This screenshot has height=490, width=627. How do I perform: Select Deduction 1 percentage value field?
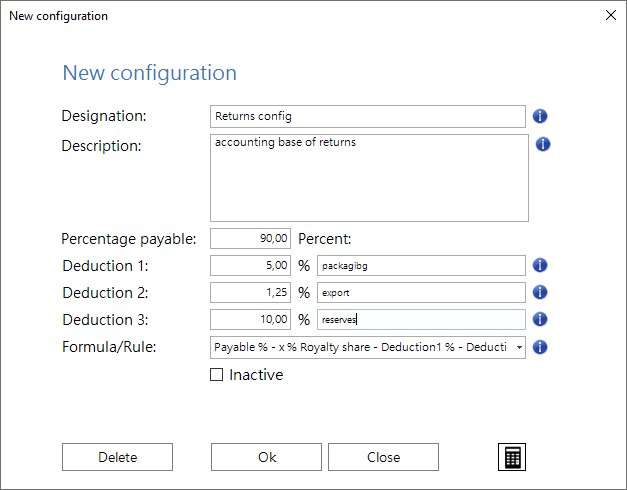point(250,266)
